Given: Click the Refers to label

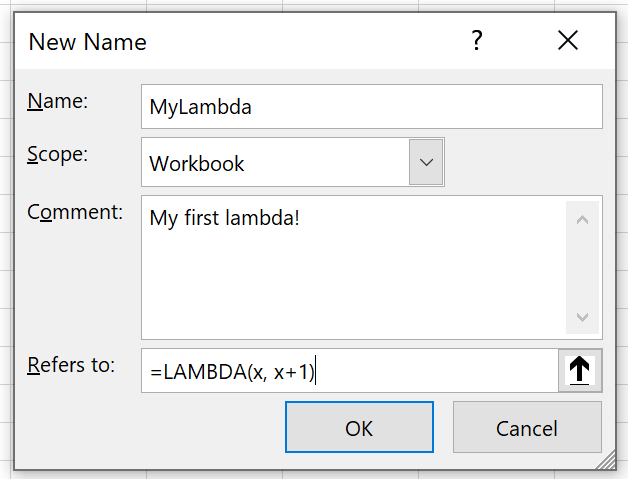Looking at the screenshot, I should pyautogui.click(x=71, y=365).
